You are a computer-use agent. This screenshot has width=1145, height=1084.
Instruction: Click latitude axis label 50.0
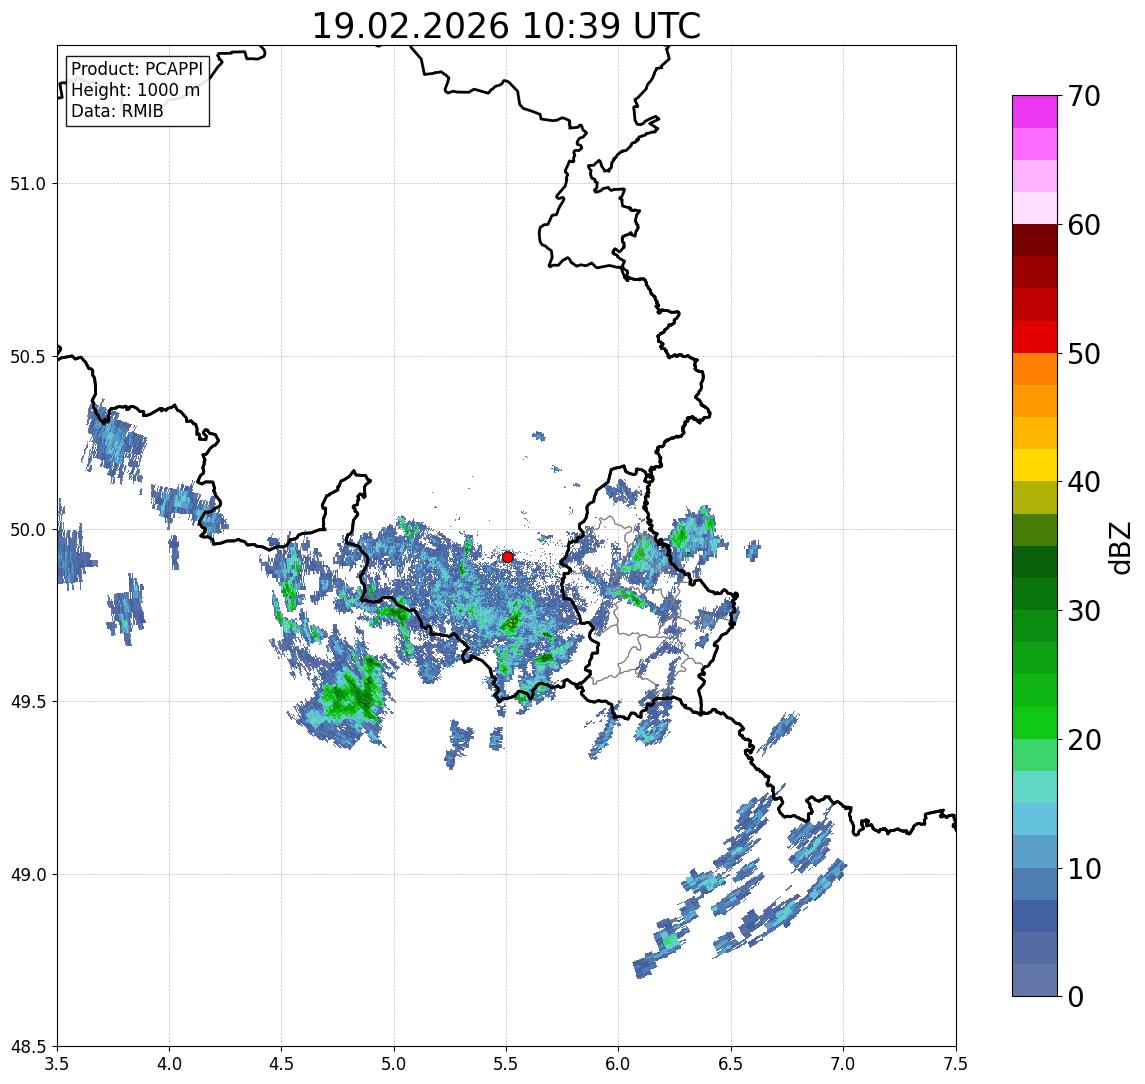[28, 529]
